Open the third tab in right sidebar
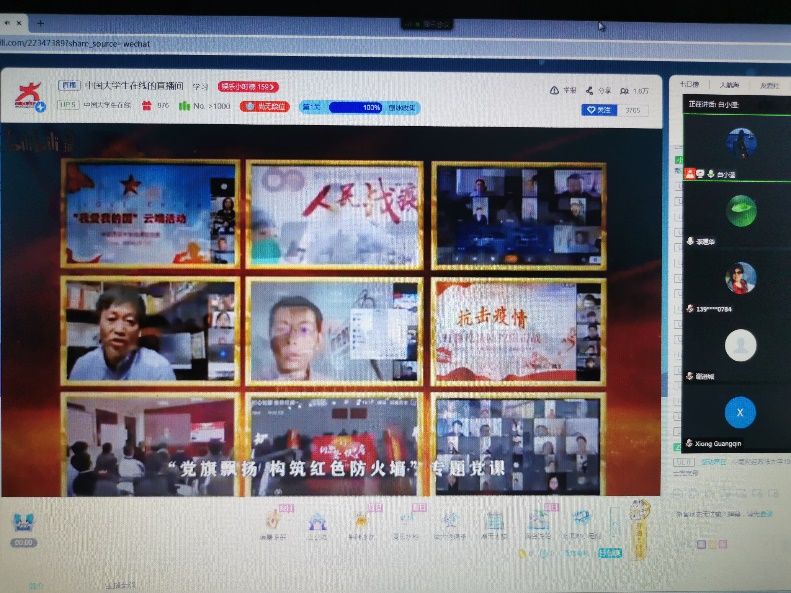Viewport: 791px width, 593px height. [769, 85]
